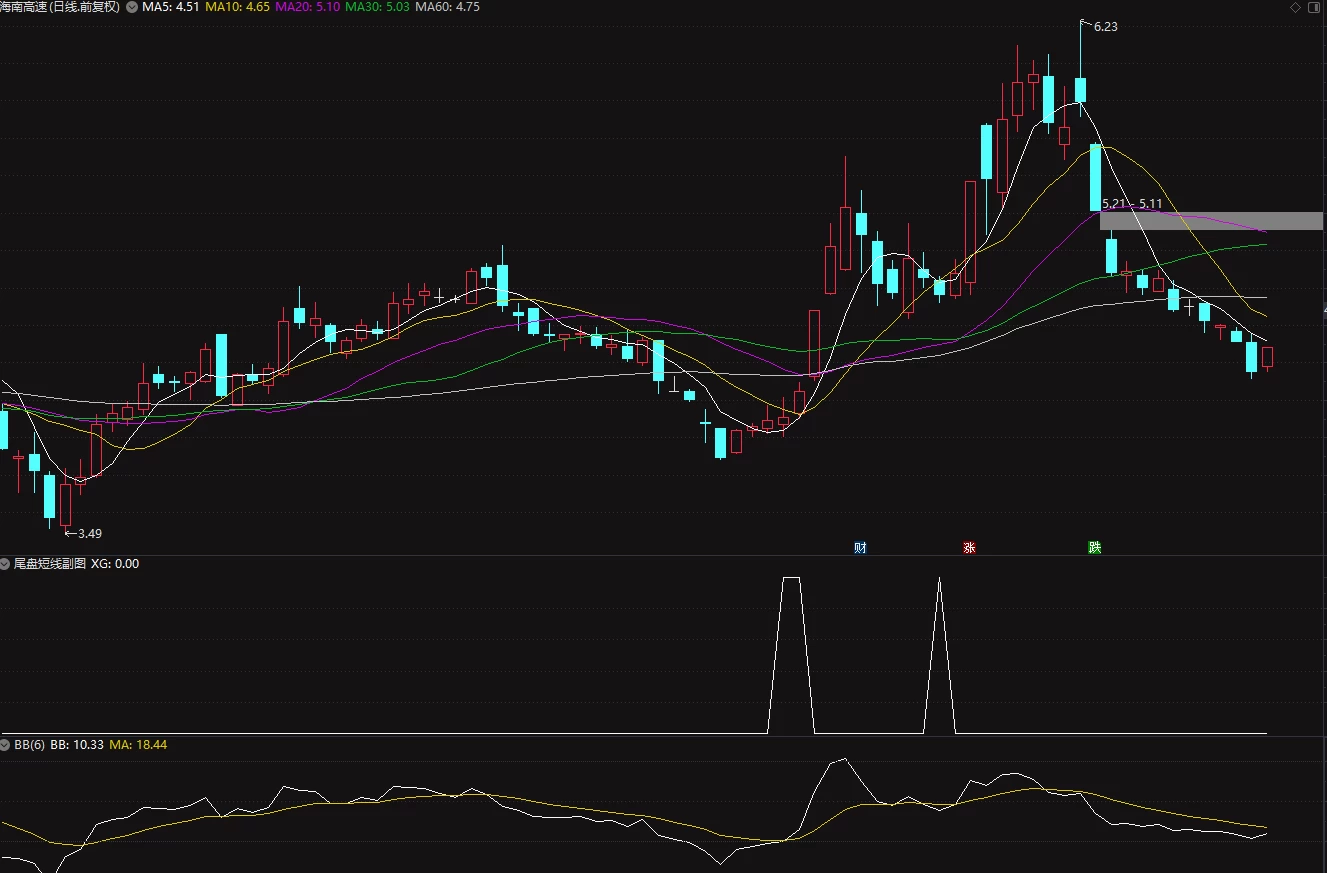Click the 海南高速 (日线.前复权) title
Screen dimensions: 1327x873
(60, 7)
